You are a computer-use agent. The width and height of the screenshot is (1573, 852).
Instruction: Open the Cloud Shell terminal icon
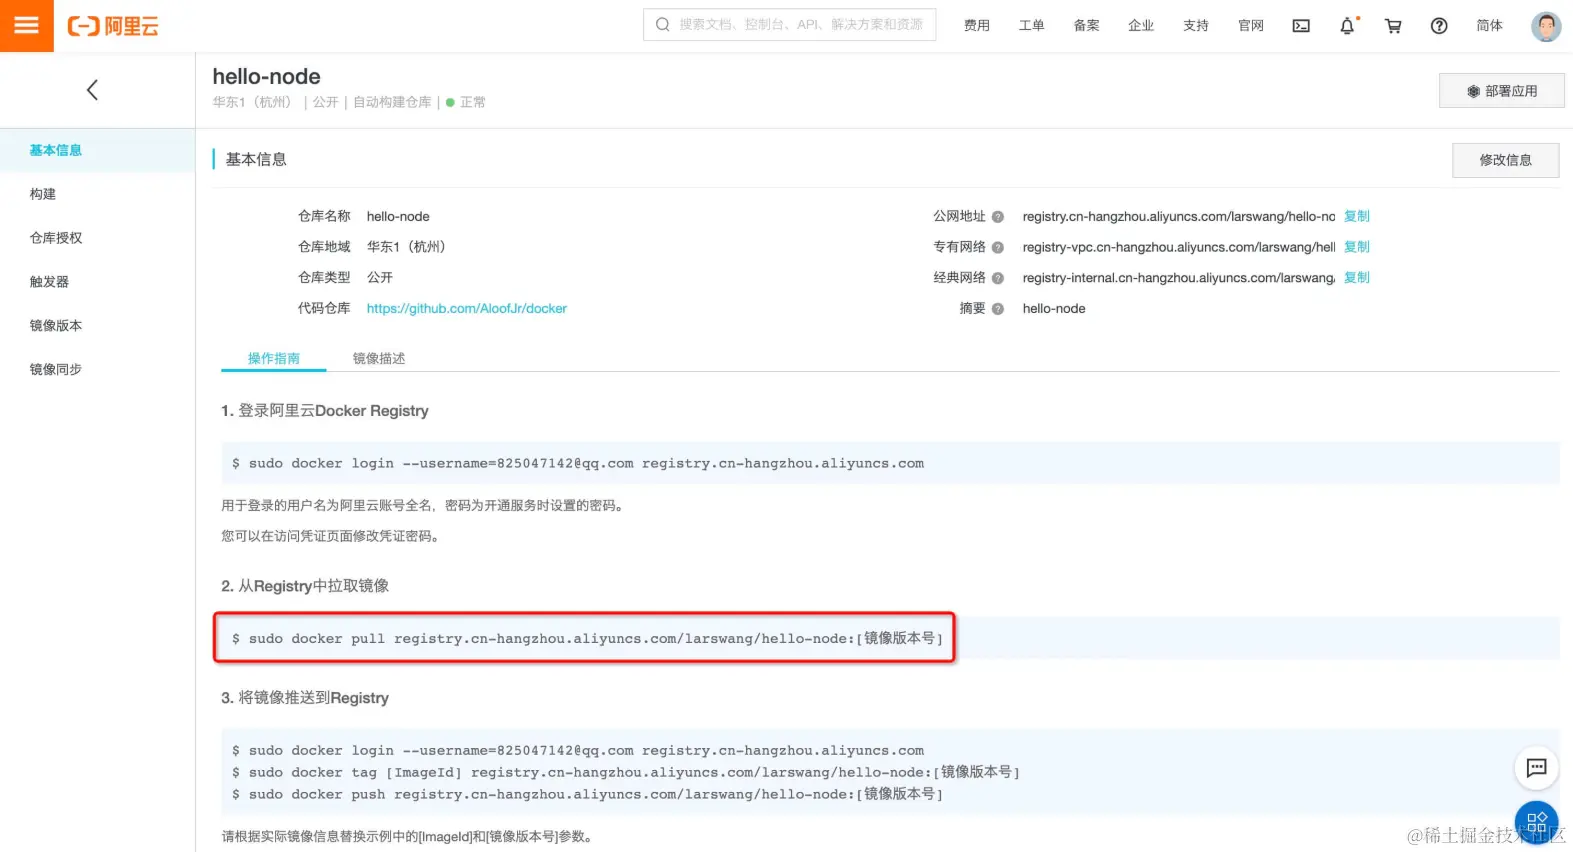coord(1301,26)
